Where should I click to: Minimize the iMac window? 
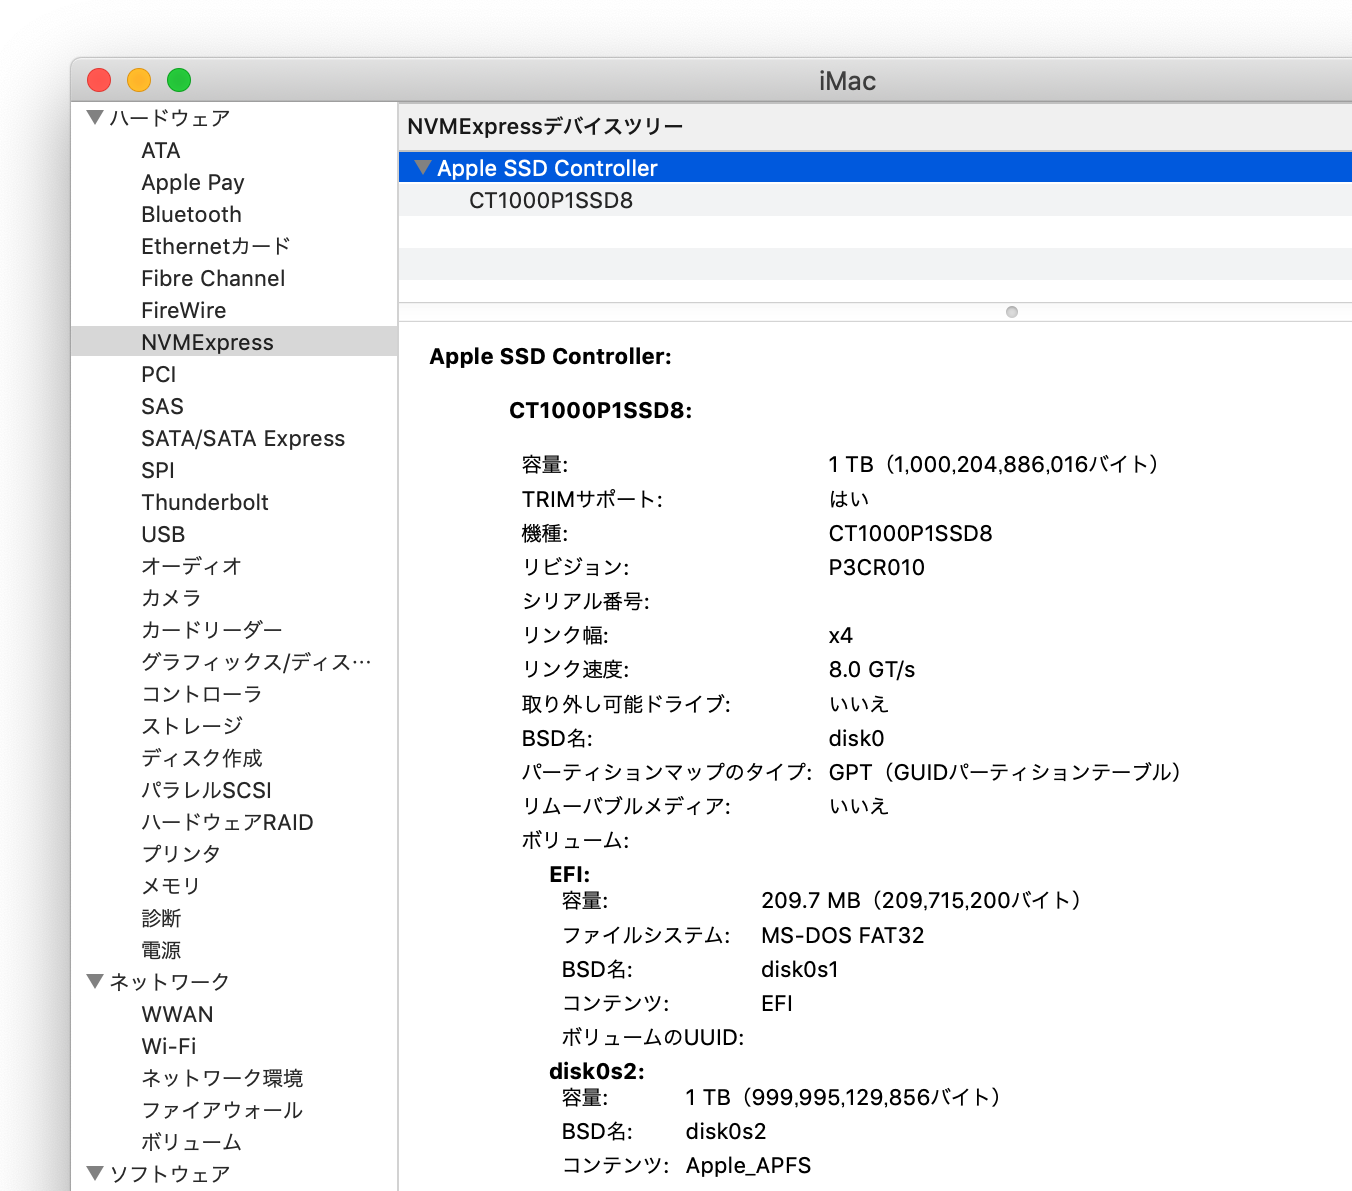[x=139, y=80]
